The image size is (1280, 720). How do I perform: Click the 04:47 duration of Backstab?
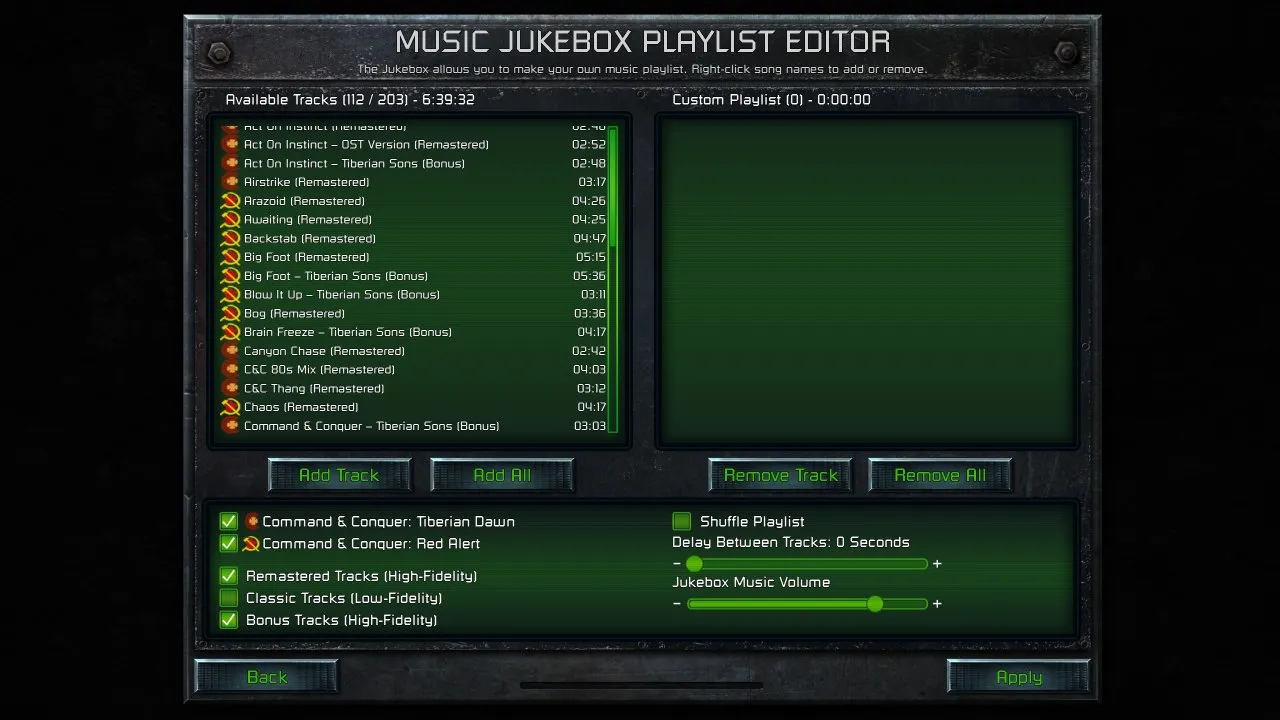[x=589, y=239]
